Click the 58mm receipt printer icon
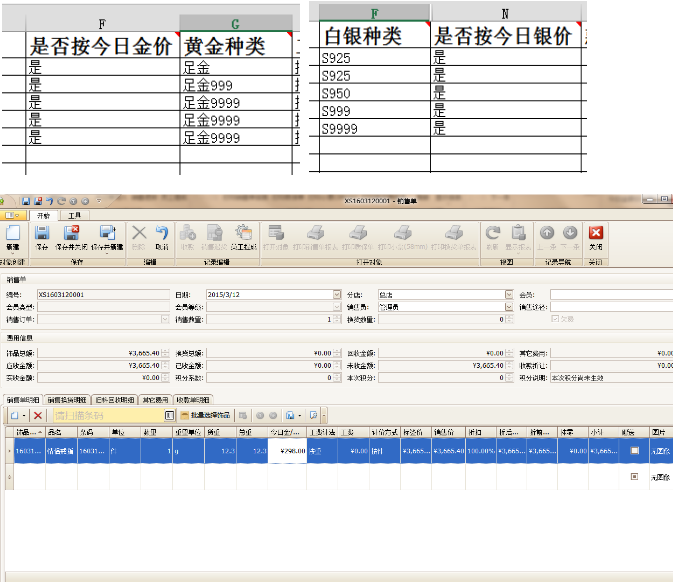 403,233
